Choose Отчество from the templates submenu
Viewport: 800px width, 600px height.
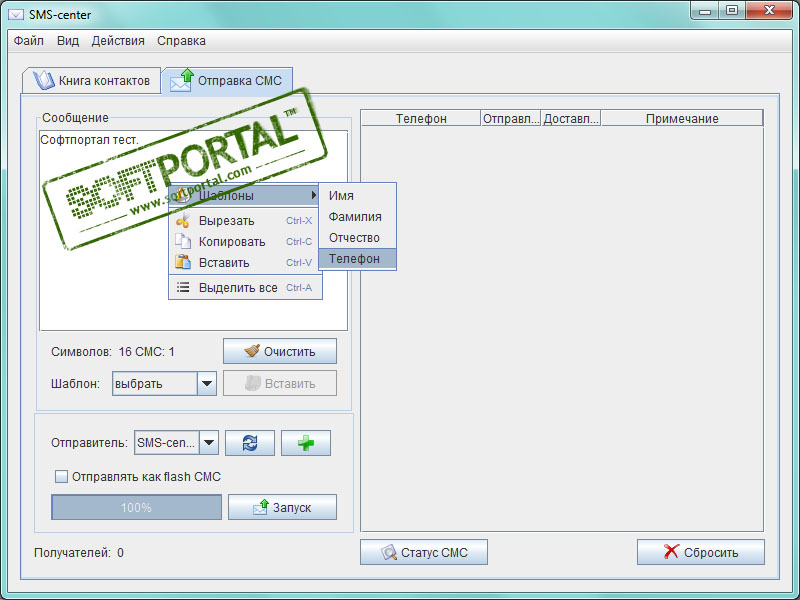click(357, 238)
